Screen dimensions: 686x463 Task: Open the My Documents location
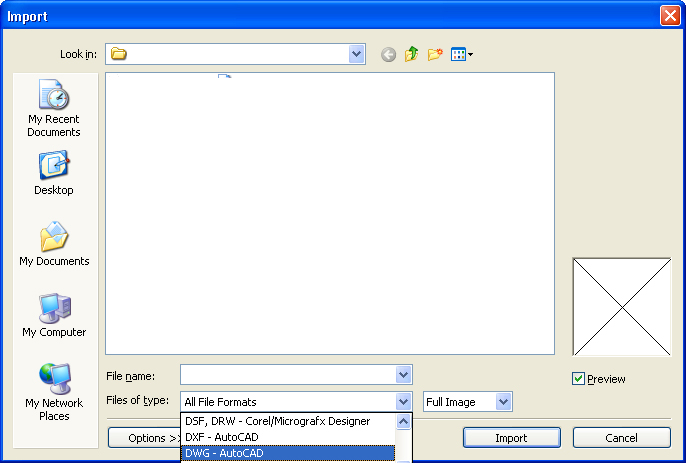click(54, 244)
